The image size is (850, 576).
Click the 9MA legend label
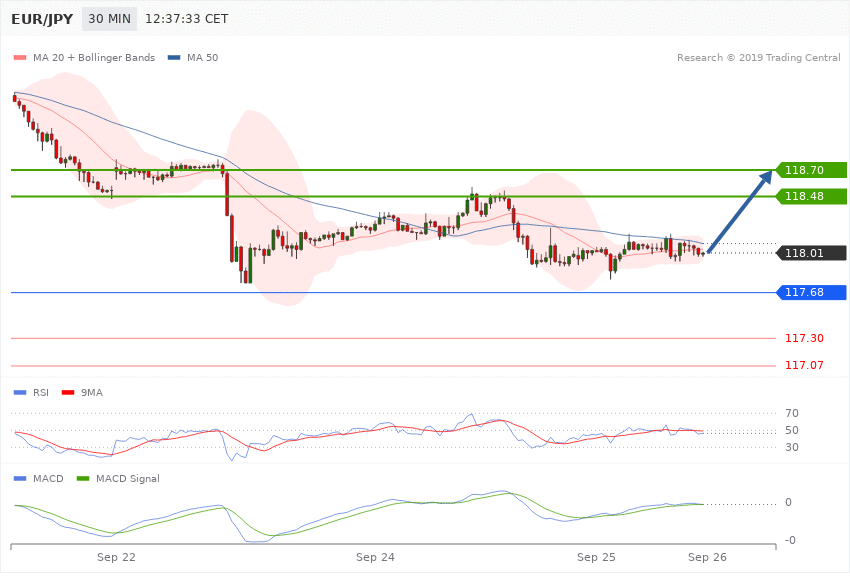(92, 392)
